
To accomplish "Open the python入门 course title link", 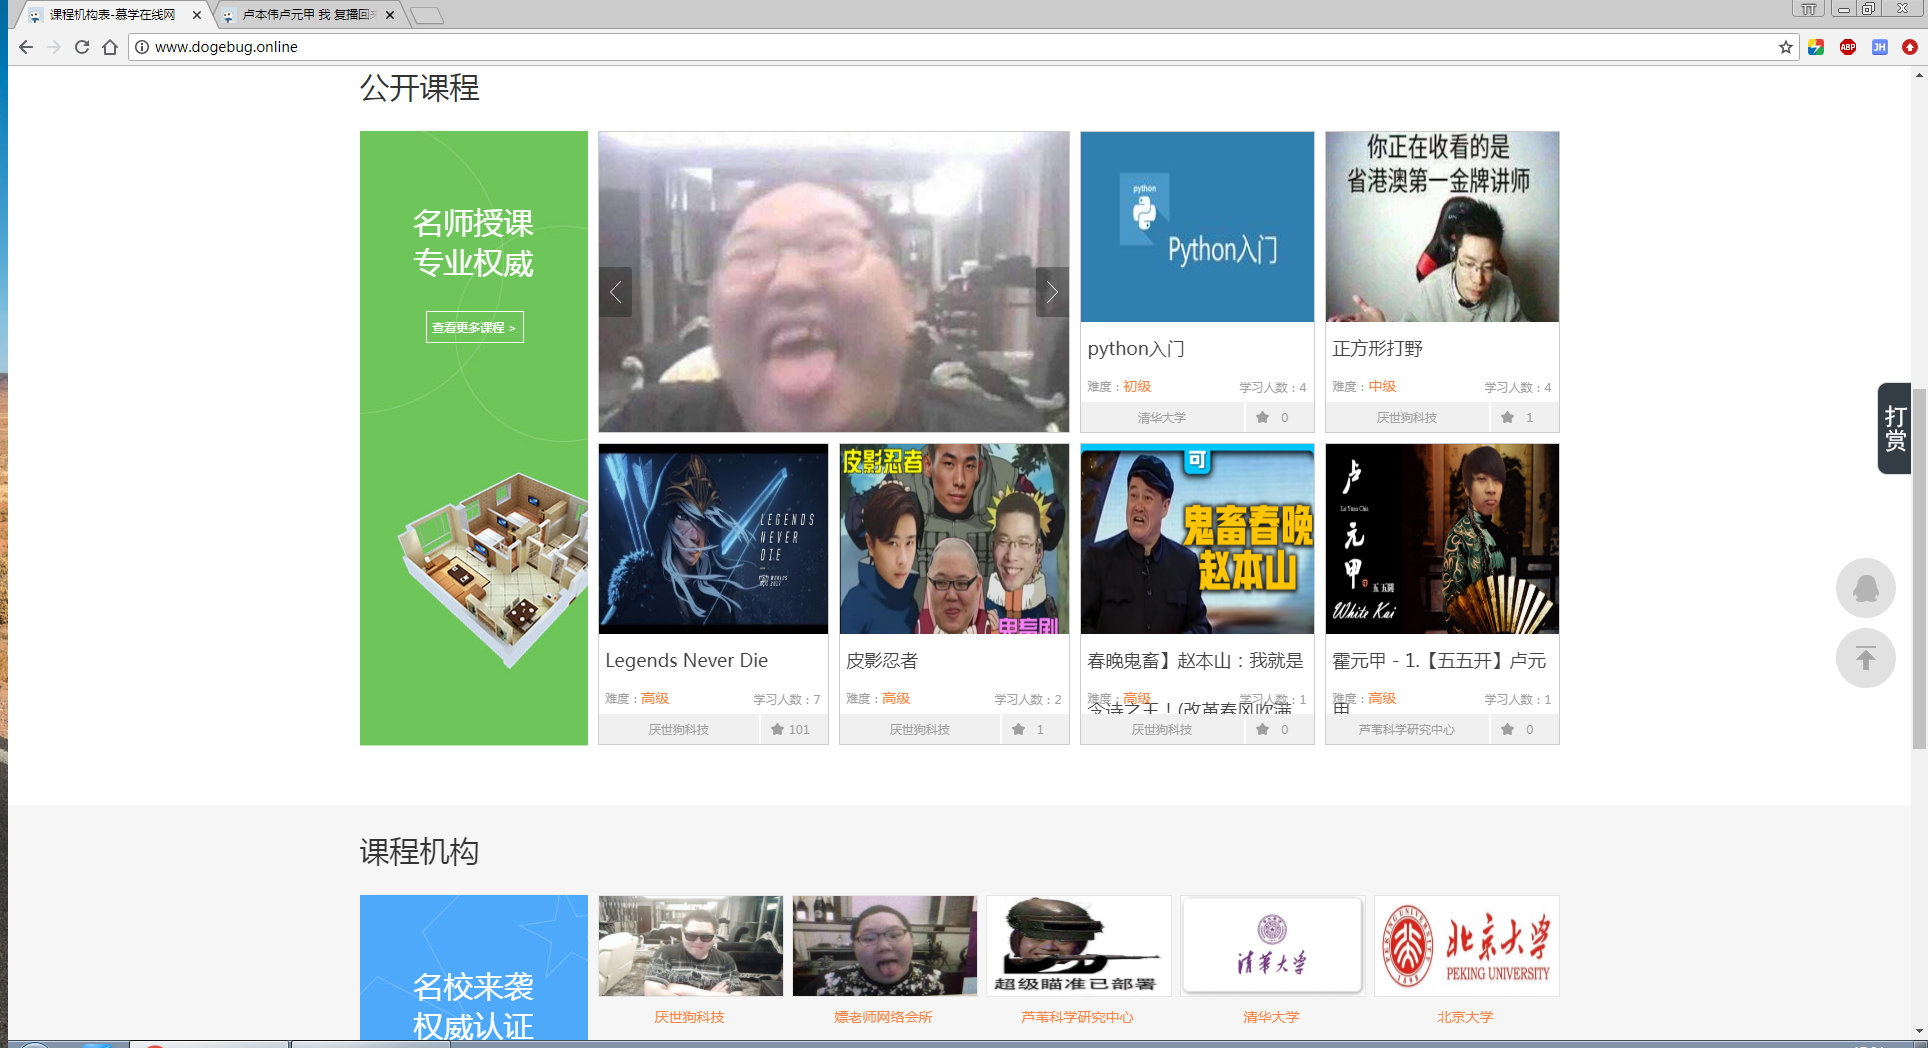I will point(1136,349).
